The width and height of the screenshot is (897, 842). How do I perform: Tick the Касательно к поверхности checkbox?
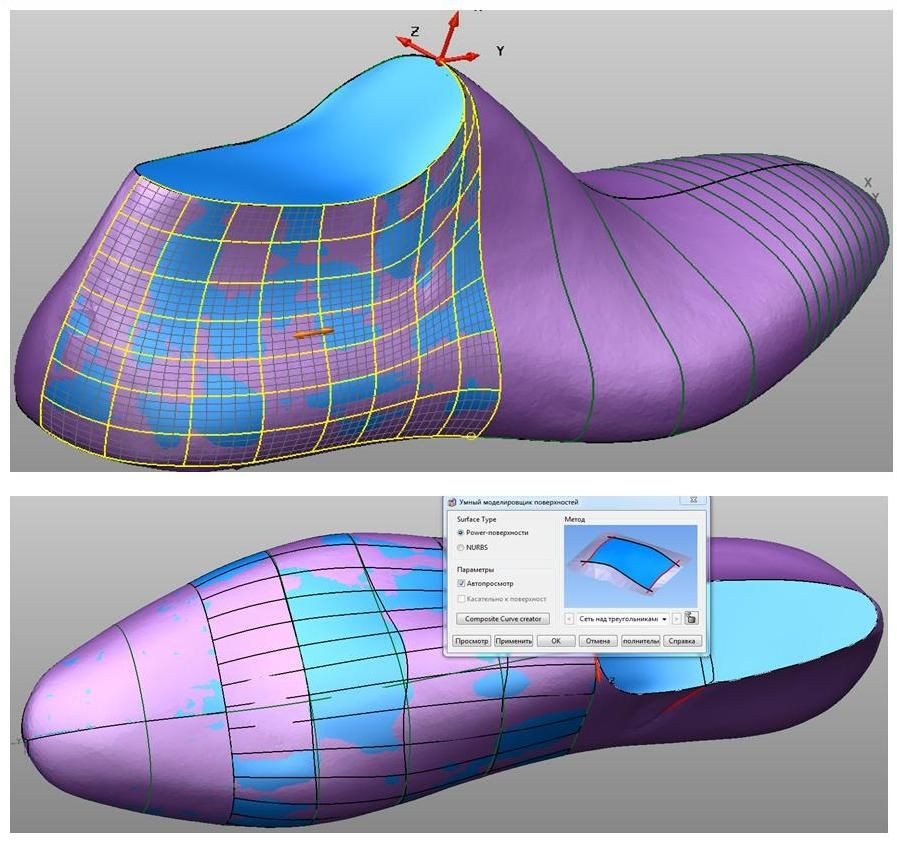tap(461, 599)
